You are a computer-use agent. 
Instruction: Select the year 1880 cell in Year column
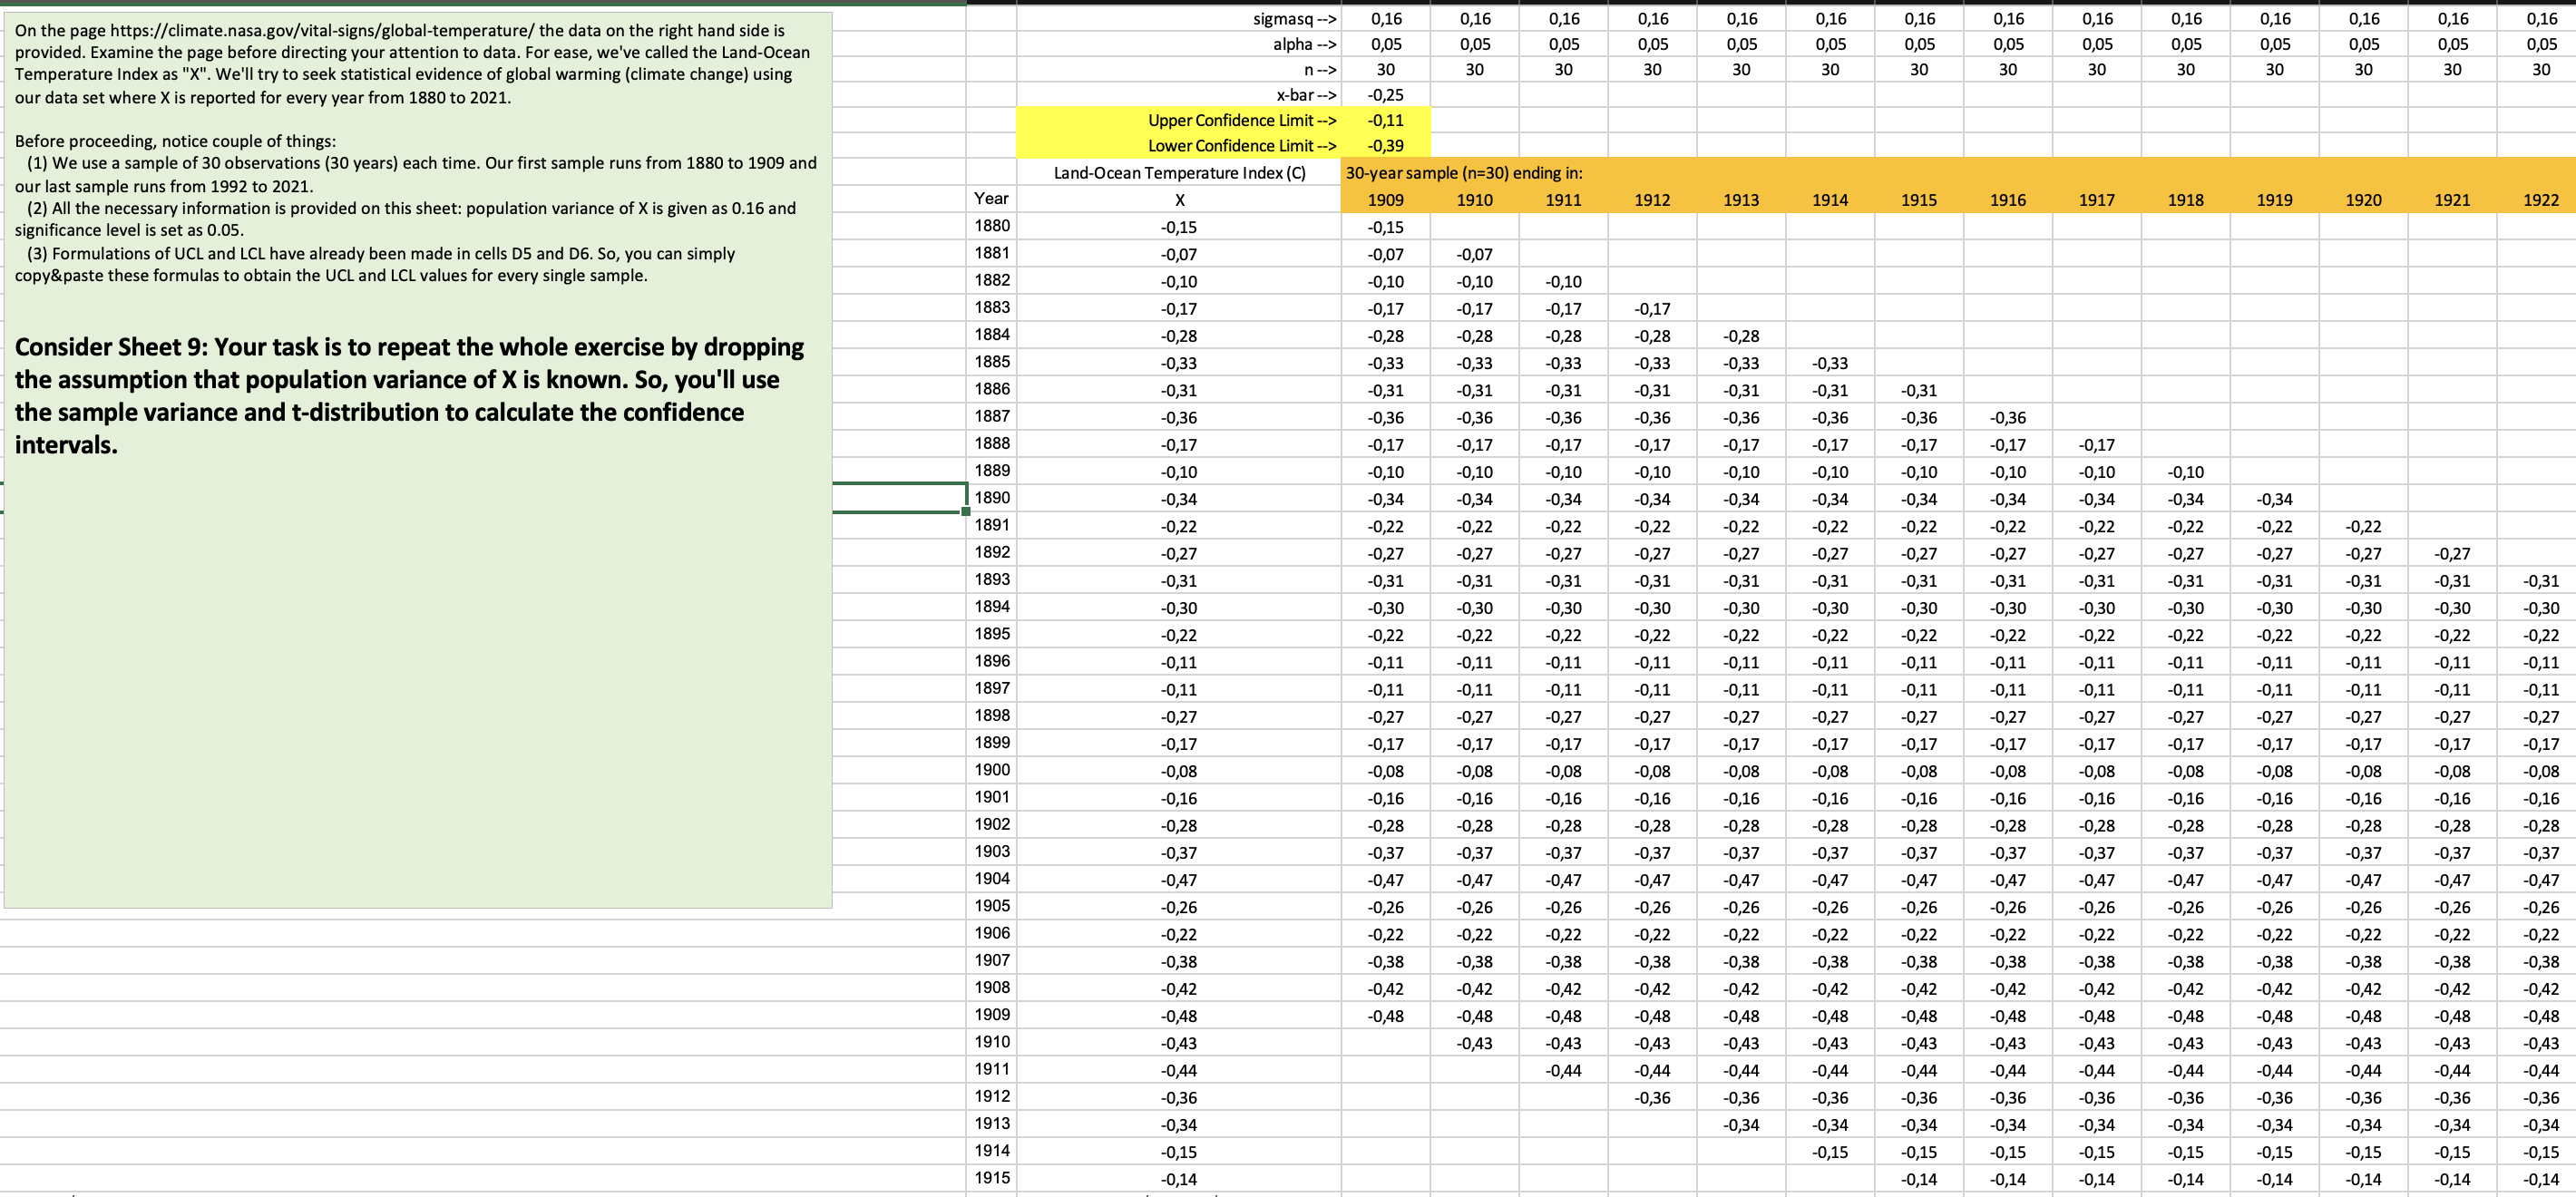(991, 226)
